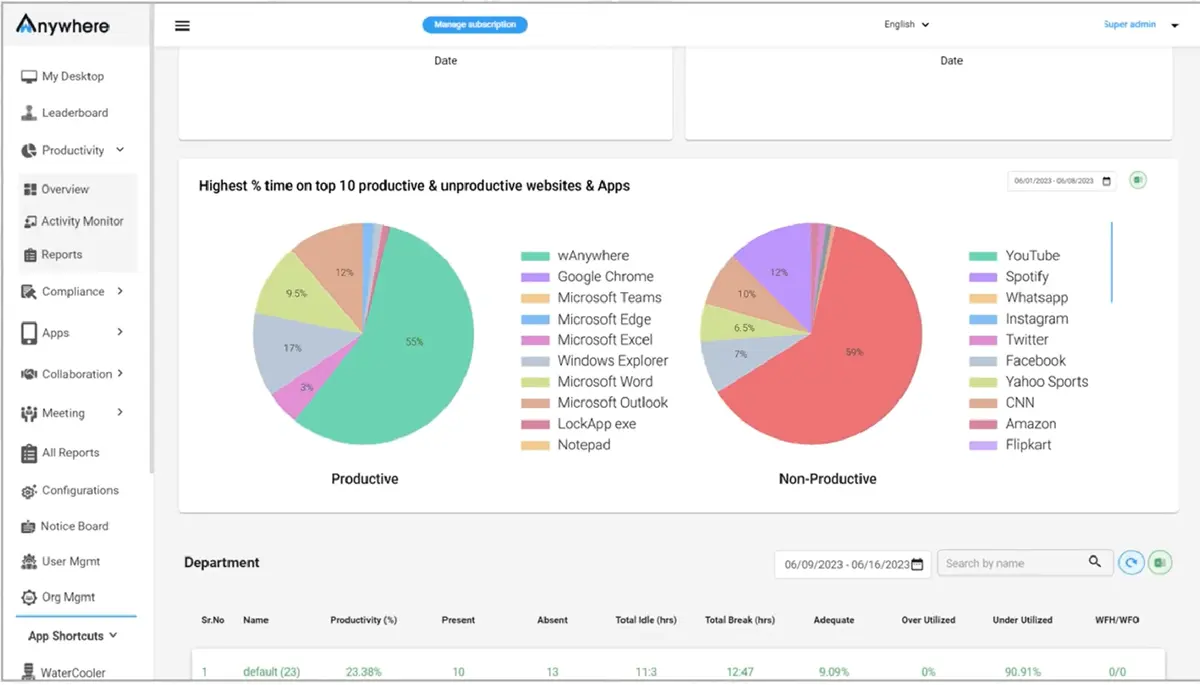The height and width of the screenshot is (685, 1200).
Task: Toggle wAnywhere legend swatch
Action: [x=536, y=256]
